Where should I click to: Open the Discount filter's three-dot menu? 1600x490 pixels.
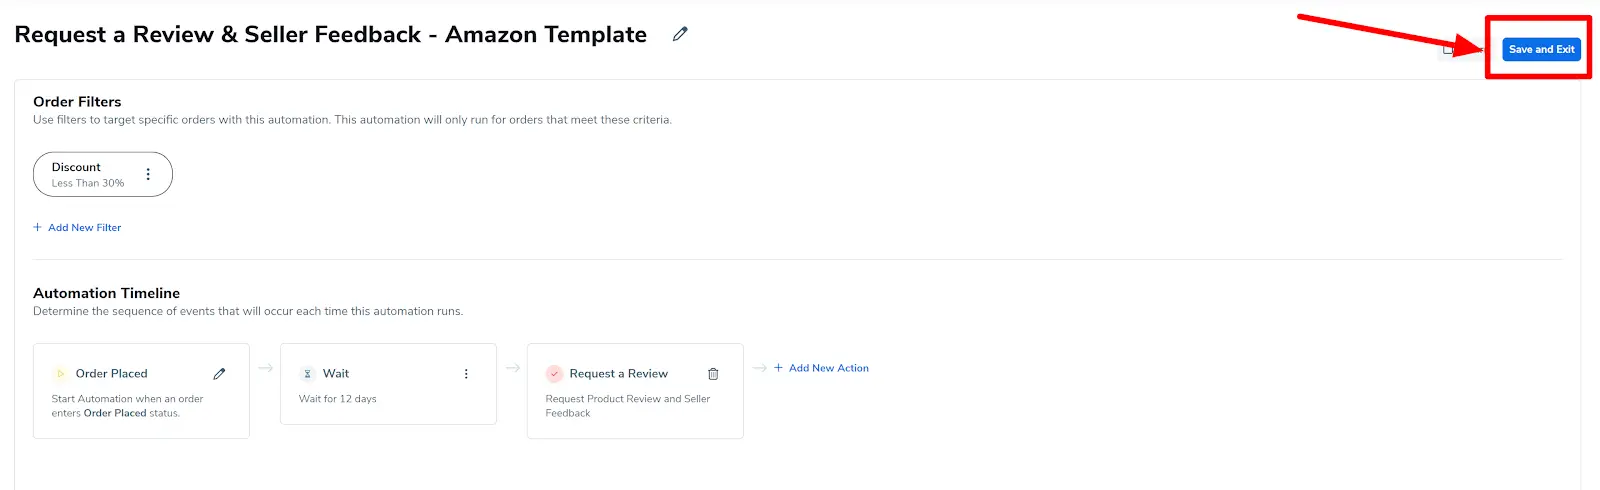[x=148, y=174]
